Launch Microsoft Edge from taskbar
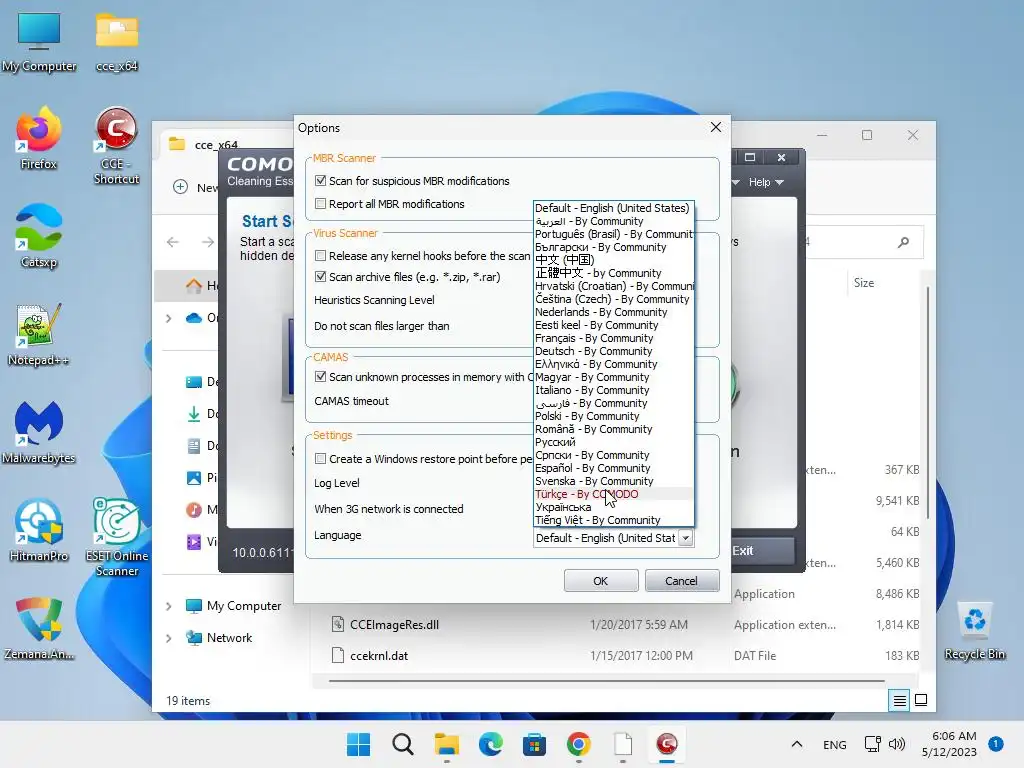 (x=490, y=744)
